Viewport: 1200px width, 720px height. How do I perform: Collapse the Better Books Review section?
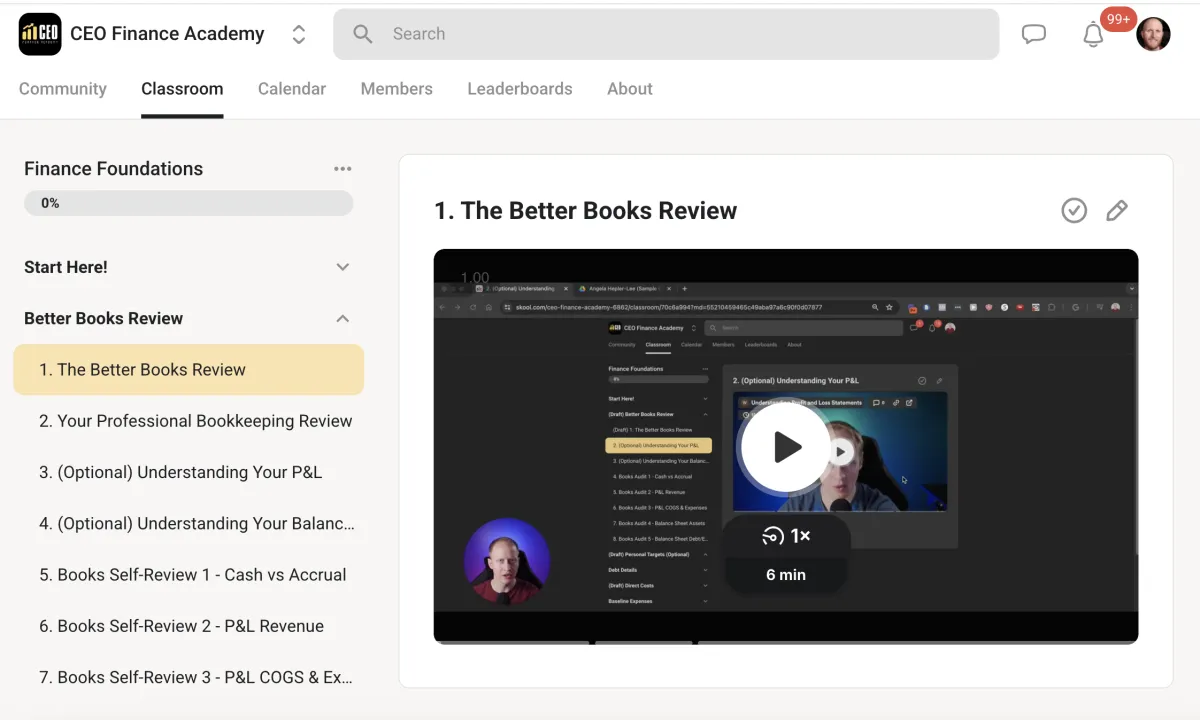click(x=188, y=318)
